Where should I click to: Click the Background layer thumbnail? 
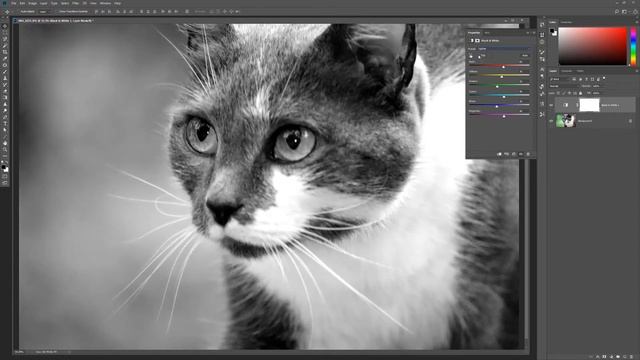(x=566, y=121)
